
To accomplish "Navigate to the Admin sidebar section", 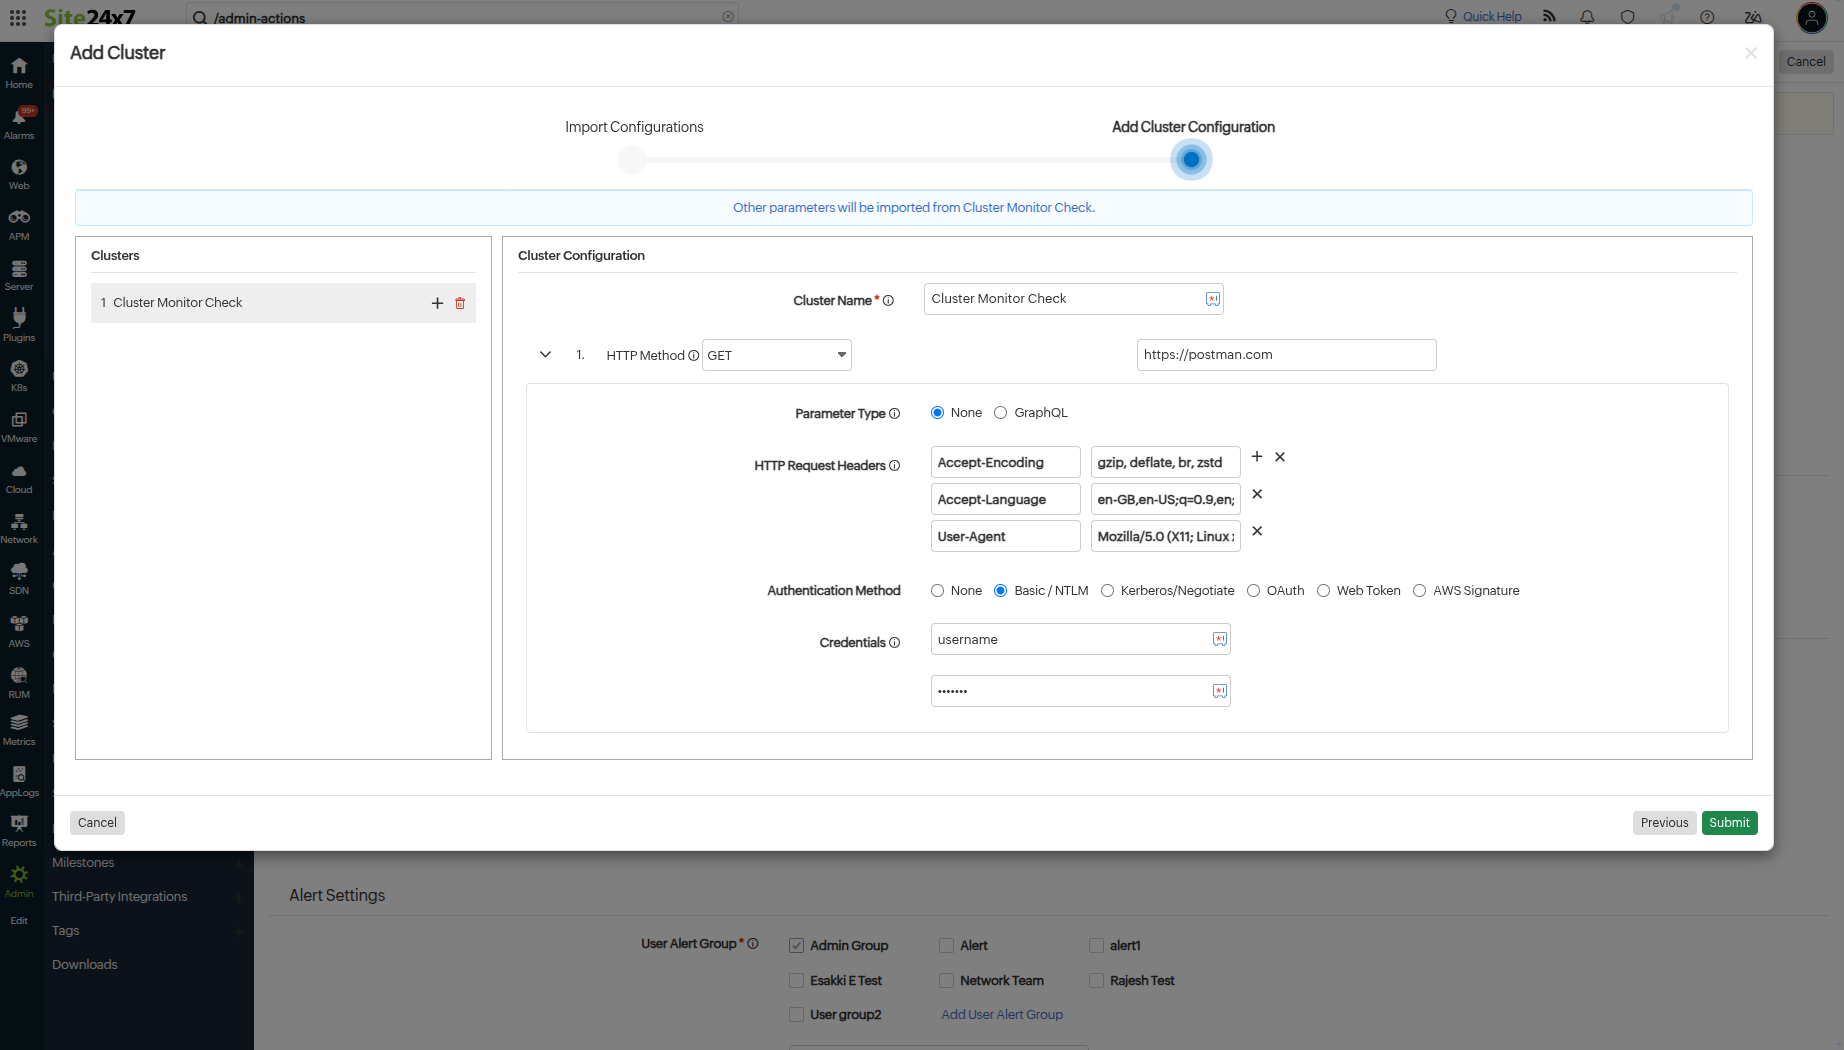I will pyautogui.click(x=18, y=877).
